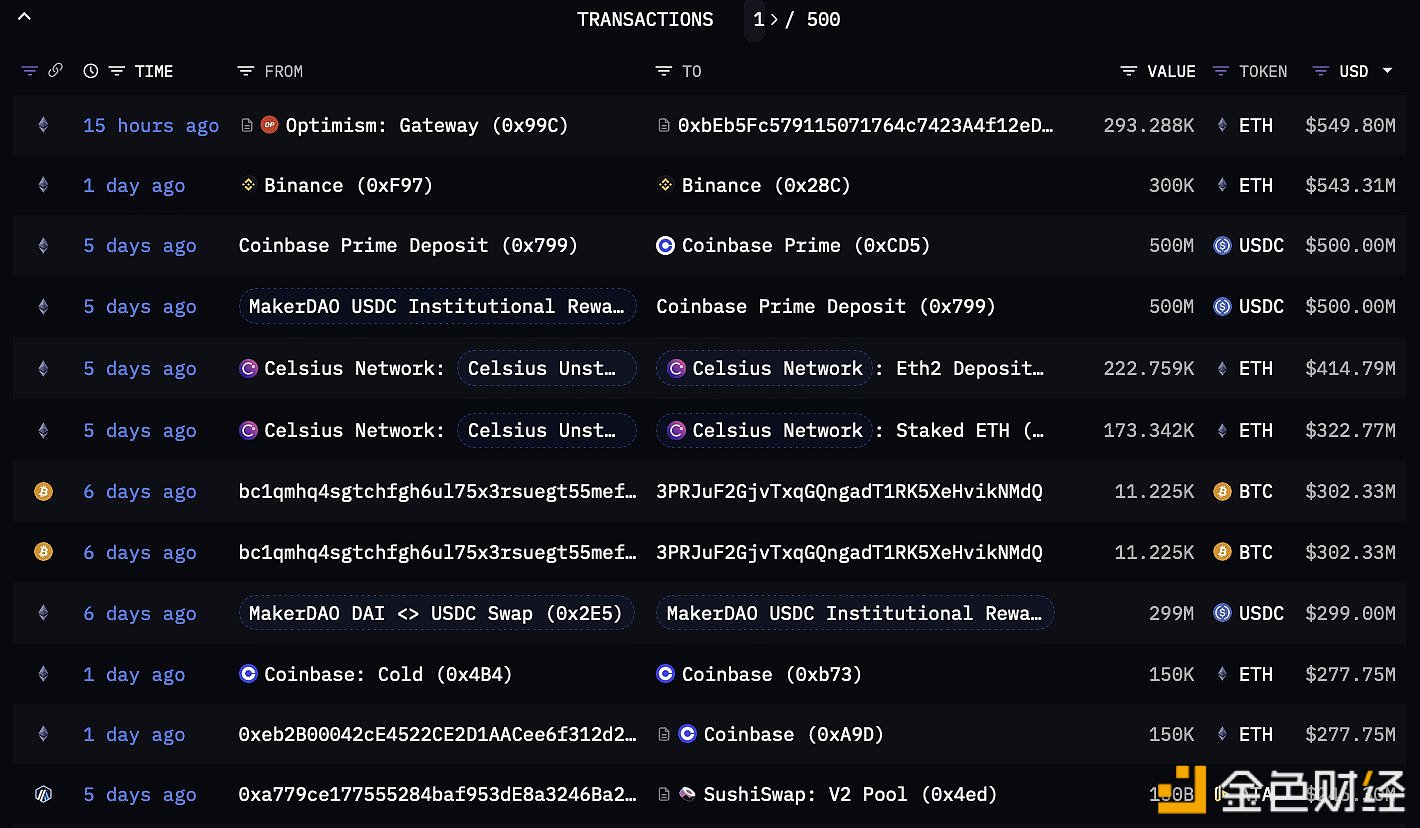Open the Optimism: Gateway (0x99C) entity
The height and width of the screenshot is (828, 1420).
427,125
